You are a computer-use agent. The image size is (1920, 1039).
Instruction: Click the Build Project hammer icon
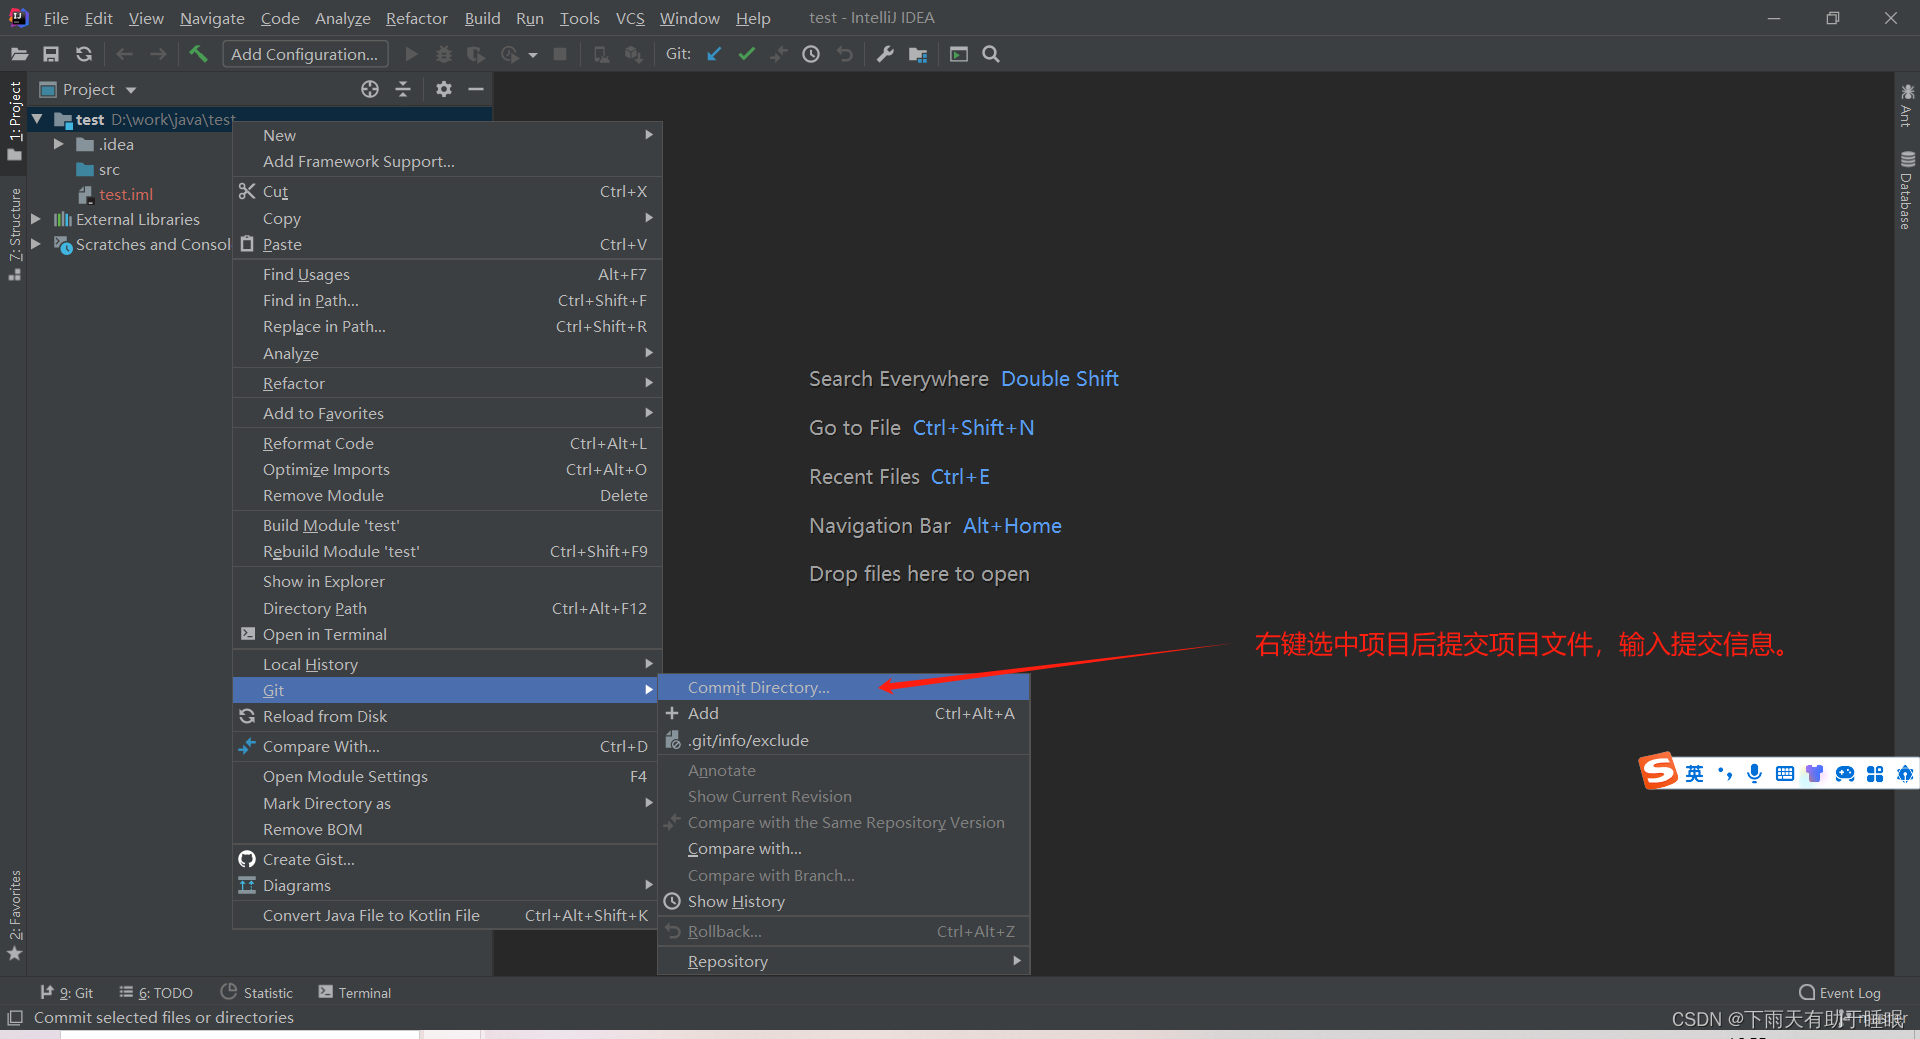(x=198, y=54)
